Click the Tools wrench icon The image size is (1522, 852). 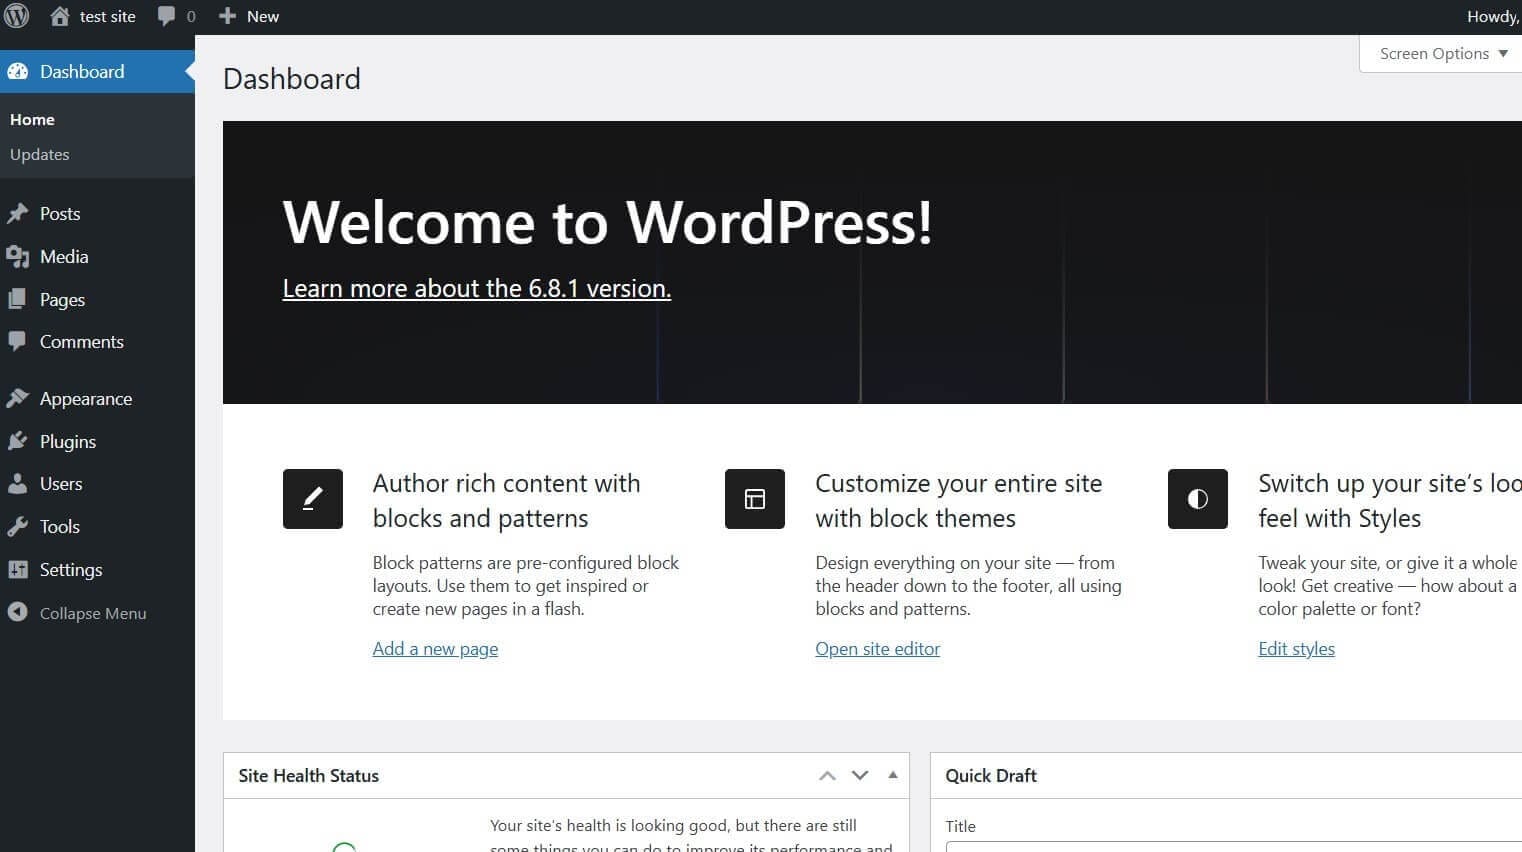point(18,526)
